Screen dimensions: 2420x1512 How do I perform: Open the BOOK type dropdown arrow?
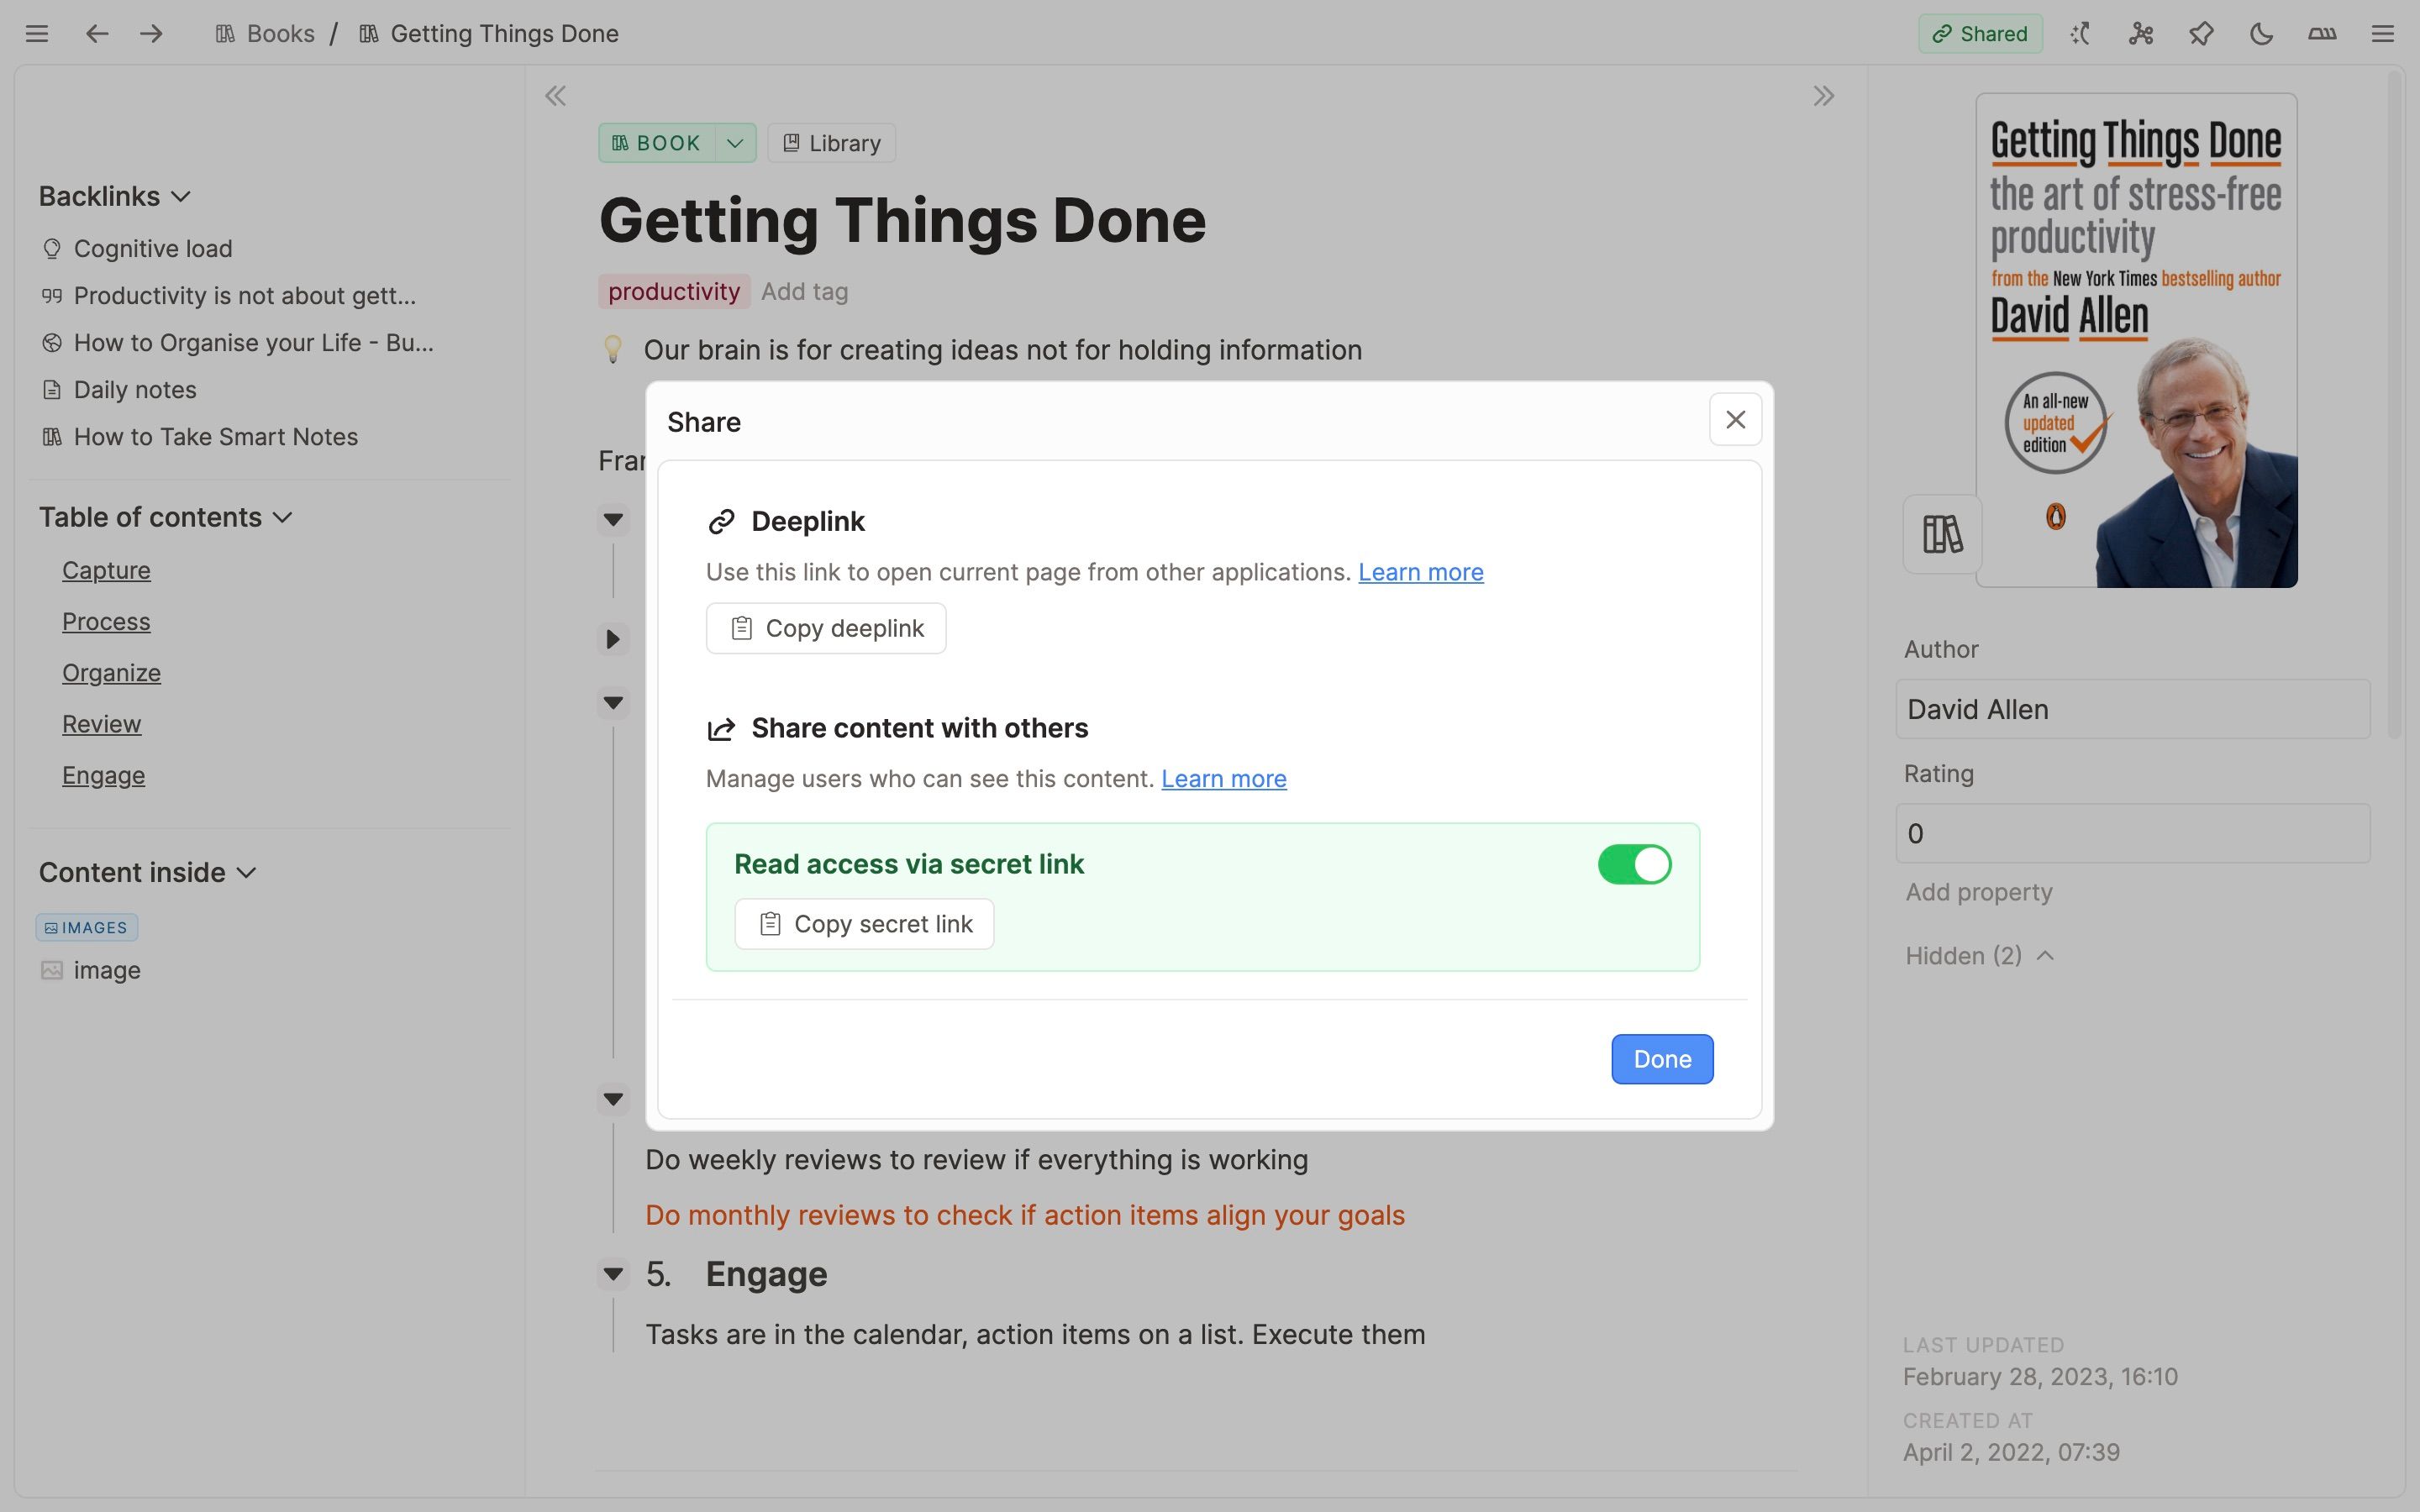[735, 143]
